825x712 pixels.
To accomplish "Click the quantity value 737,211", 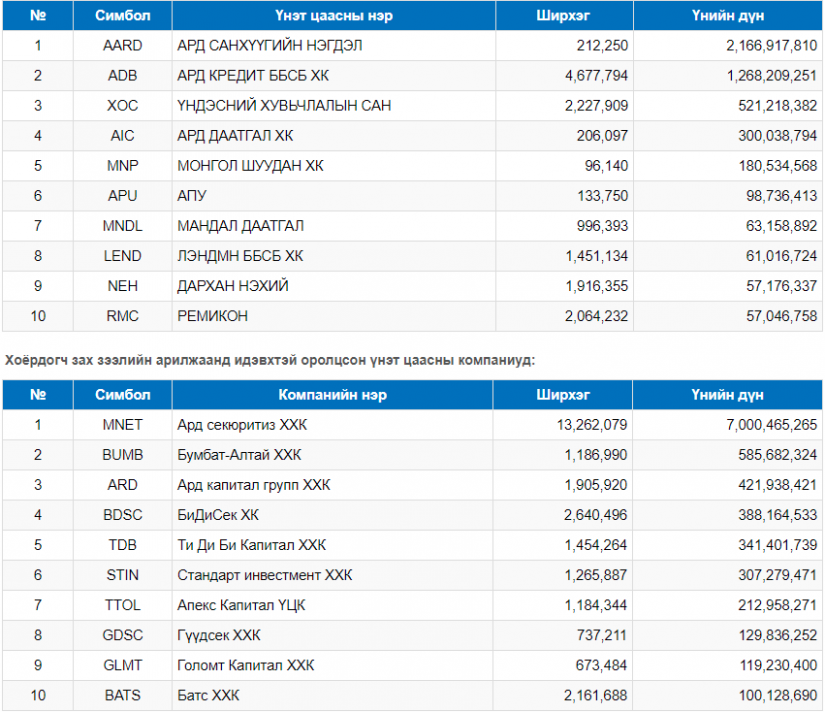I will pos(602,635).
